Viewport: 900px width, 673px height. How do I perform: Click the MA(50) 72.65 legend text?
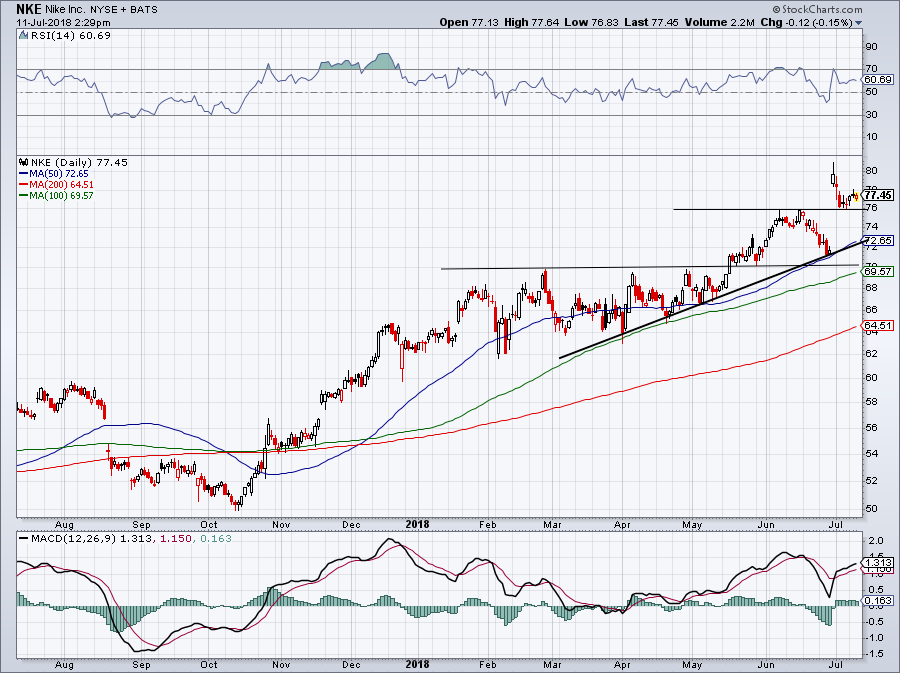tap(59, 174)
